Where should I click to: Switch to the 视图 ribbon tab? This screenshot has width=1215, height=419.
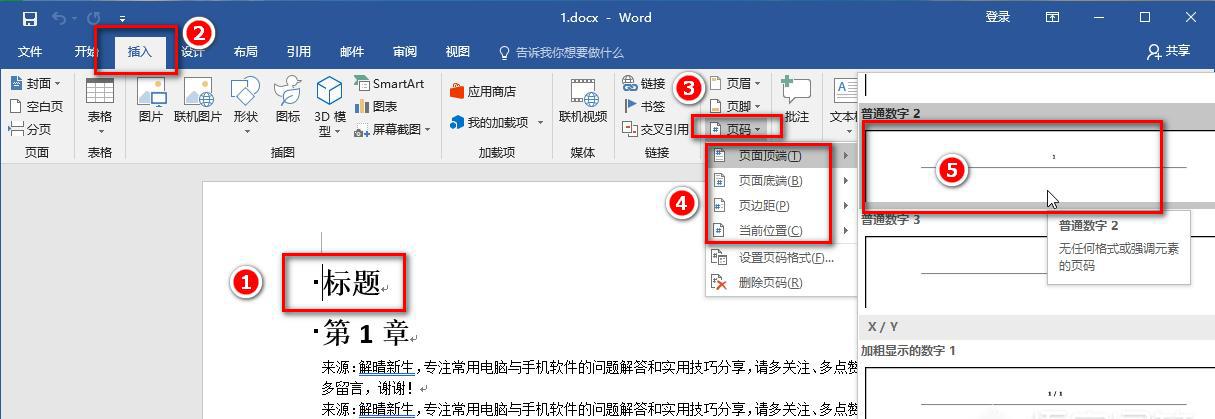(458, 52)
